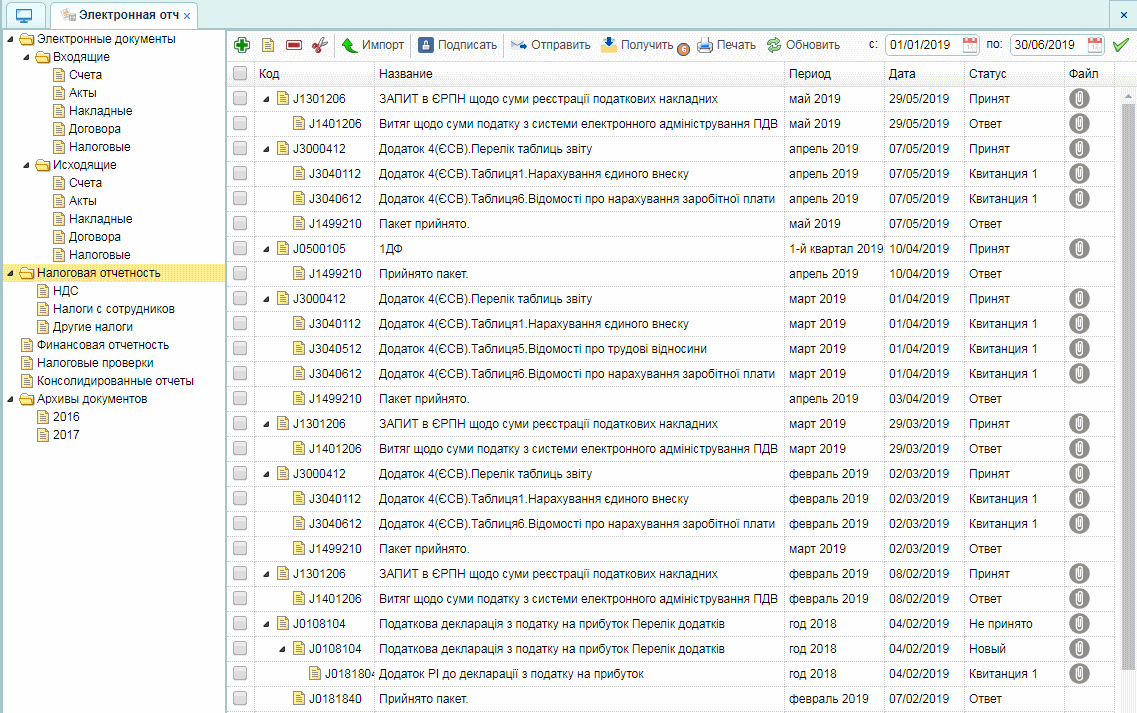Tick checkbox for J1499210 row dated 03/04/2019
The height and width of the screenshot is (713, 1137).
(240, 398)
